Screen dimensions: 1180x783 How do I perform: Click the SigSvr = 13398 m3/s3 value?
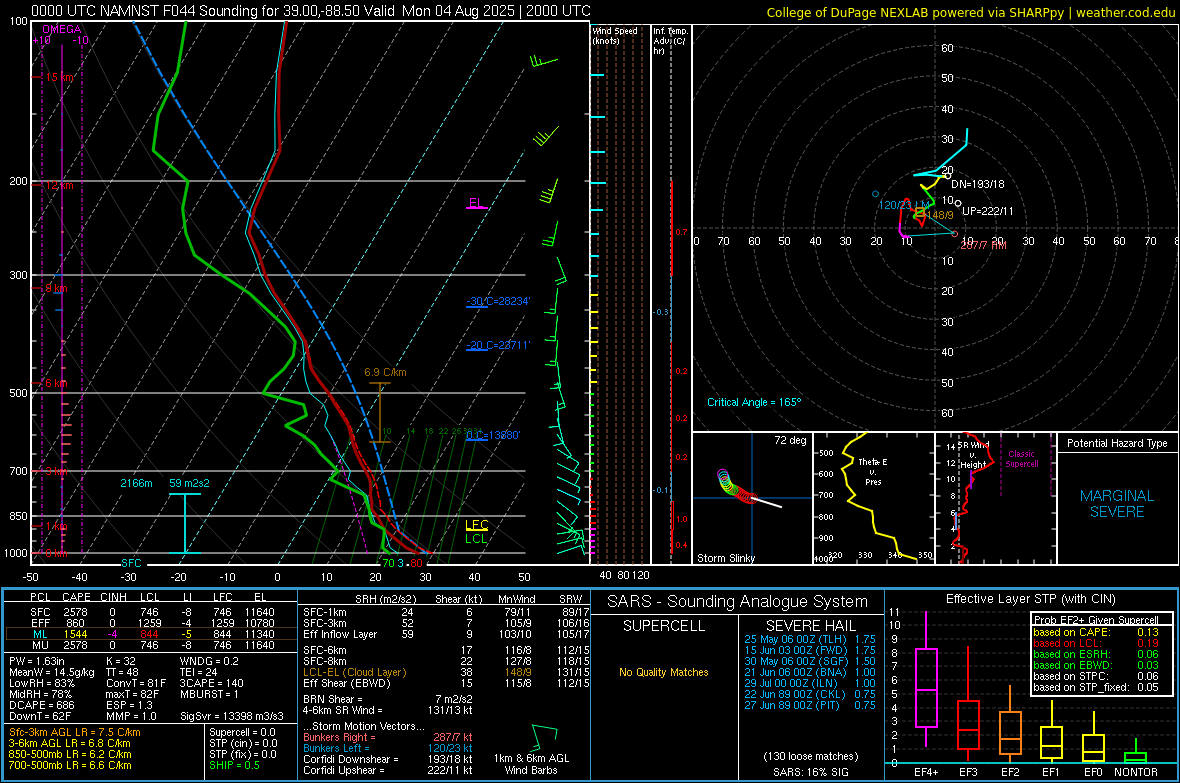tap(232, 717)
